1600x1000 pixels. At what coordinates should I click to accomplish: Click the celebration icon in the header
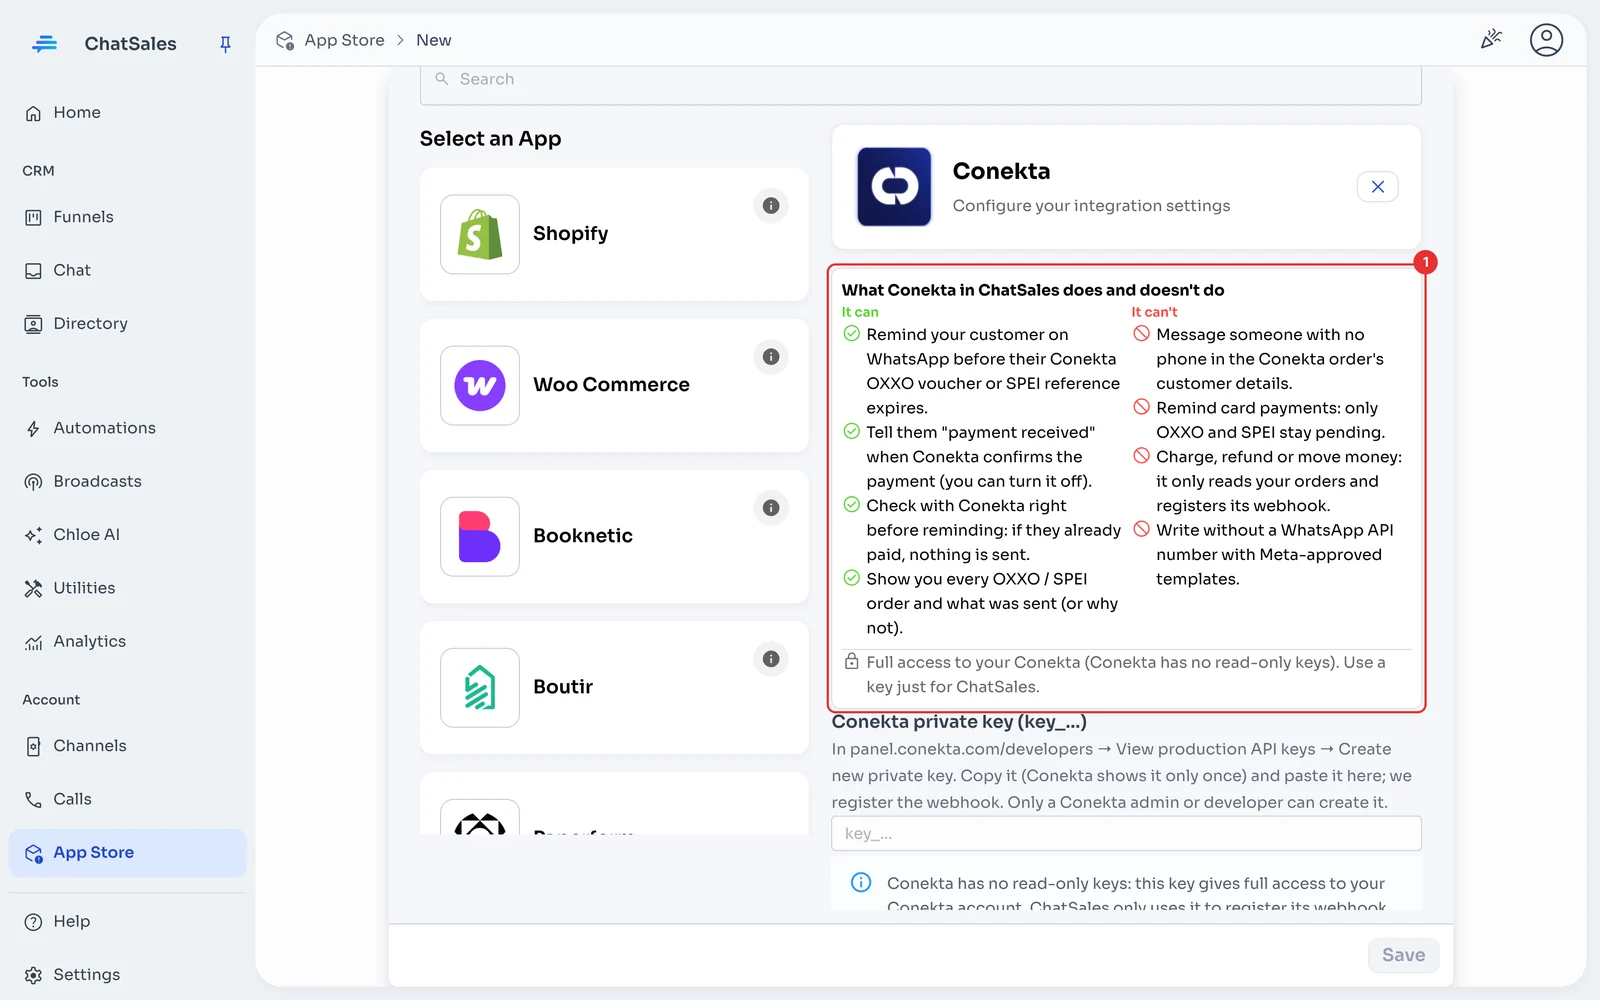click(1491, 40)
